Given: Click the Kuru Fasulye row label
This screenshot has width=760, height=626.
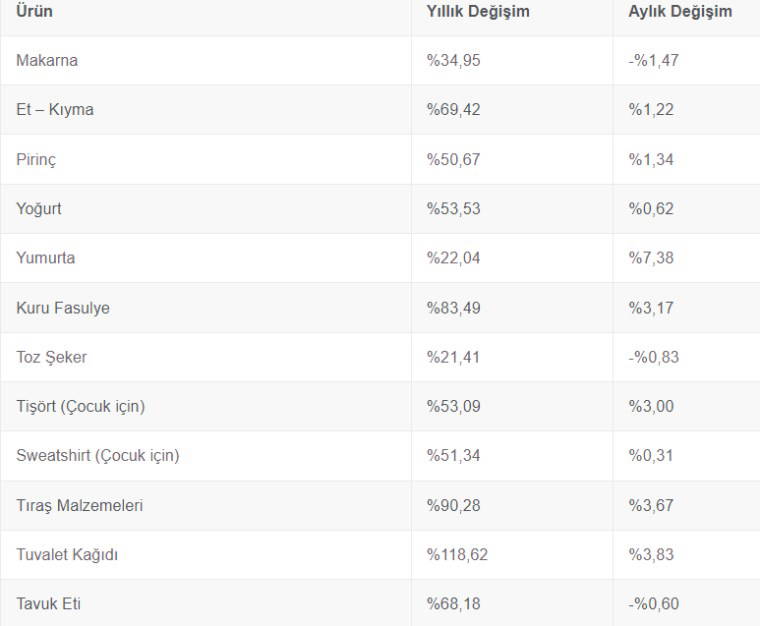Looking at the screenshot, I should (63, 308).
